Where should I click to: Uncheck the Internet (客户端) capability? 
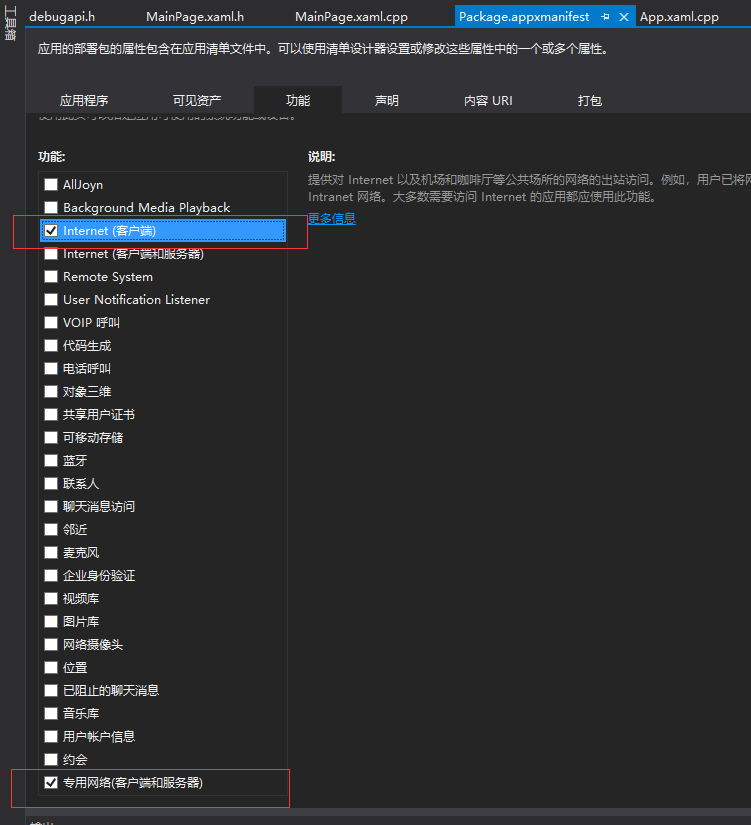click(51, 231)
